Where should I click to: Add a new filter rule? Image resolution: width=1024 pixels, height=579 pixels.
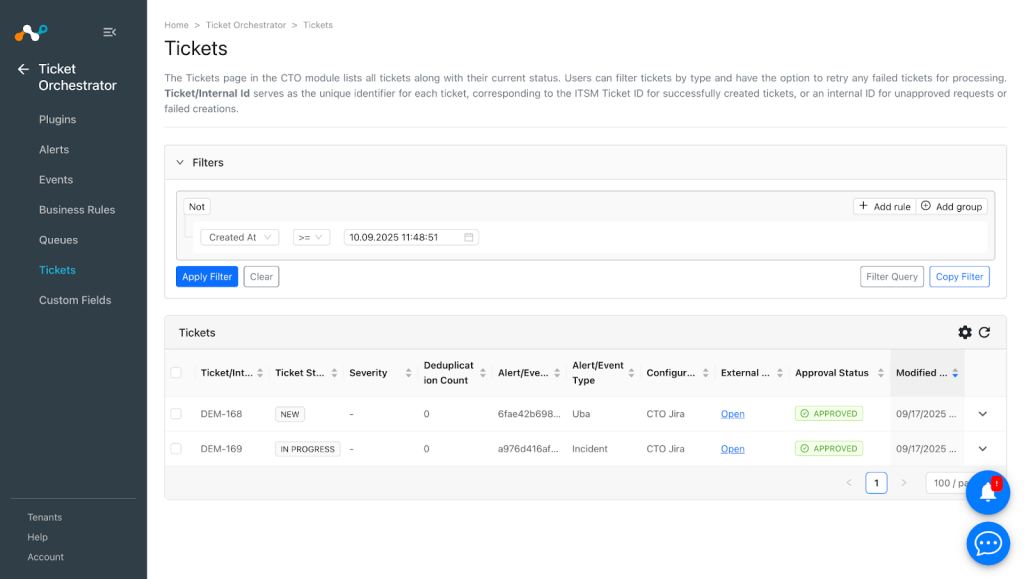[884, 206]
